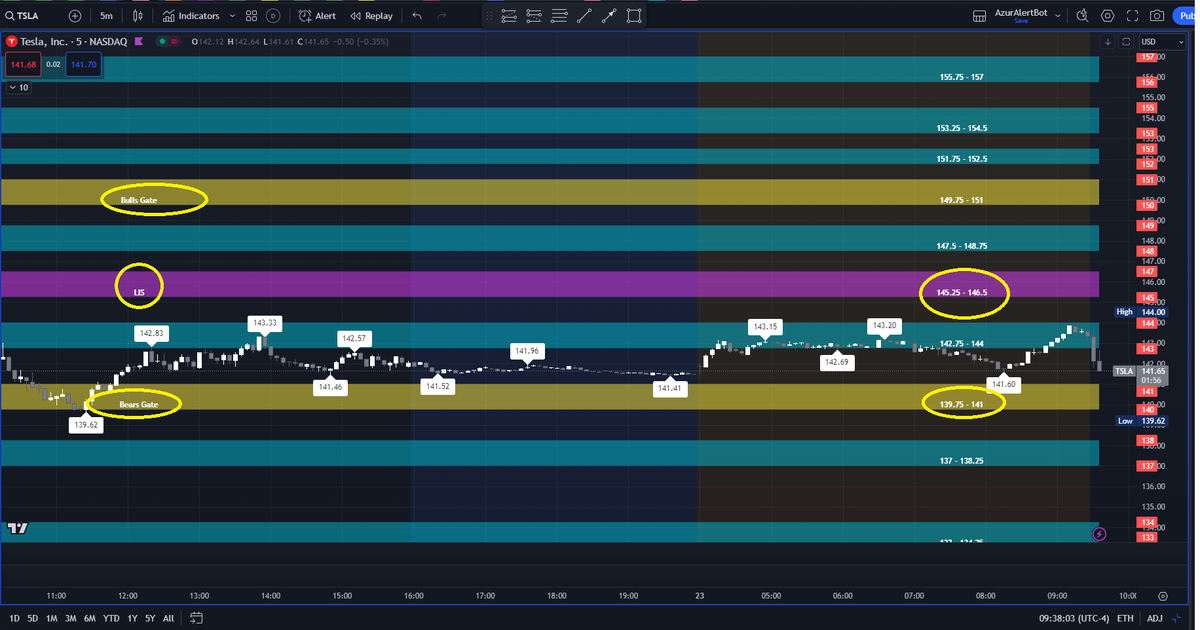Switch range to 5Y
This screenshot has width=1200, height=630.
[150, 618]
